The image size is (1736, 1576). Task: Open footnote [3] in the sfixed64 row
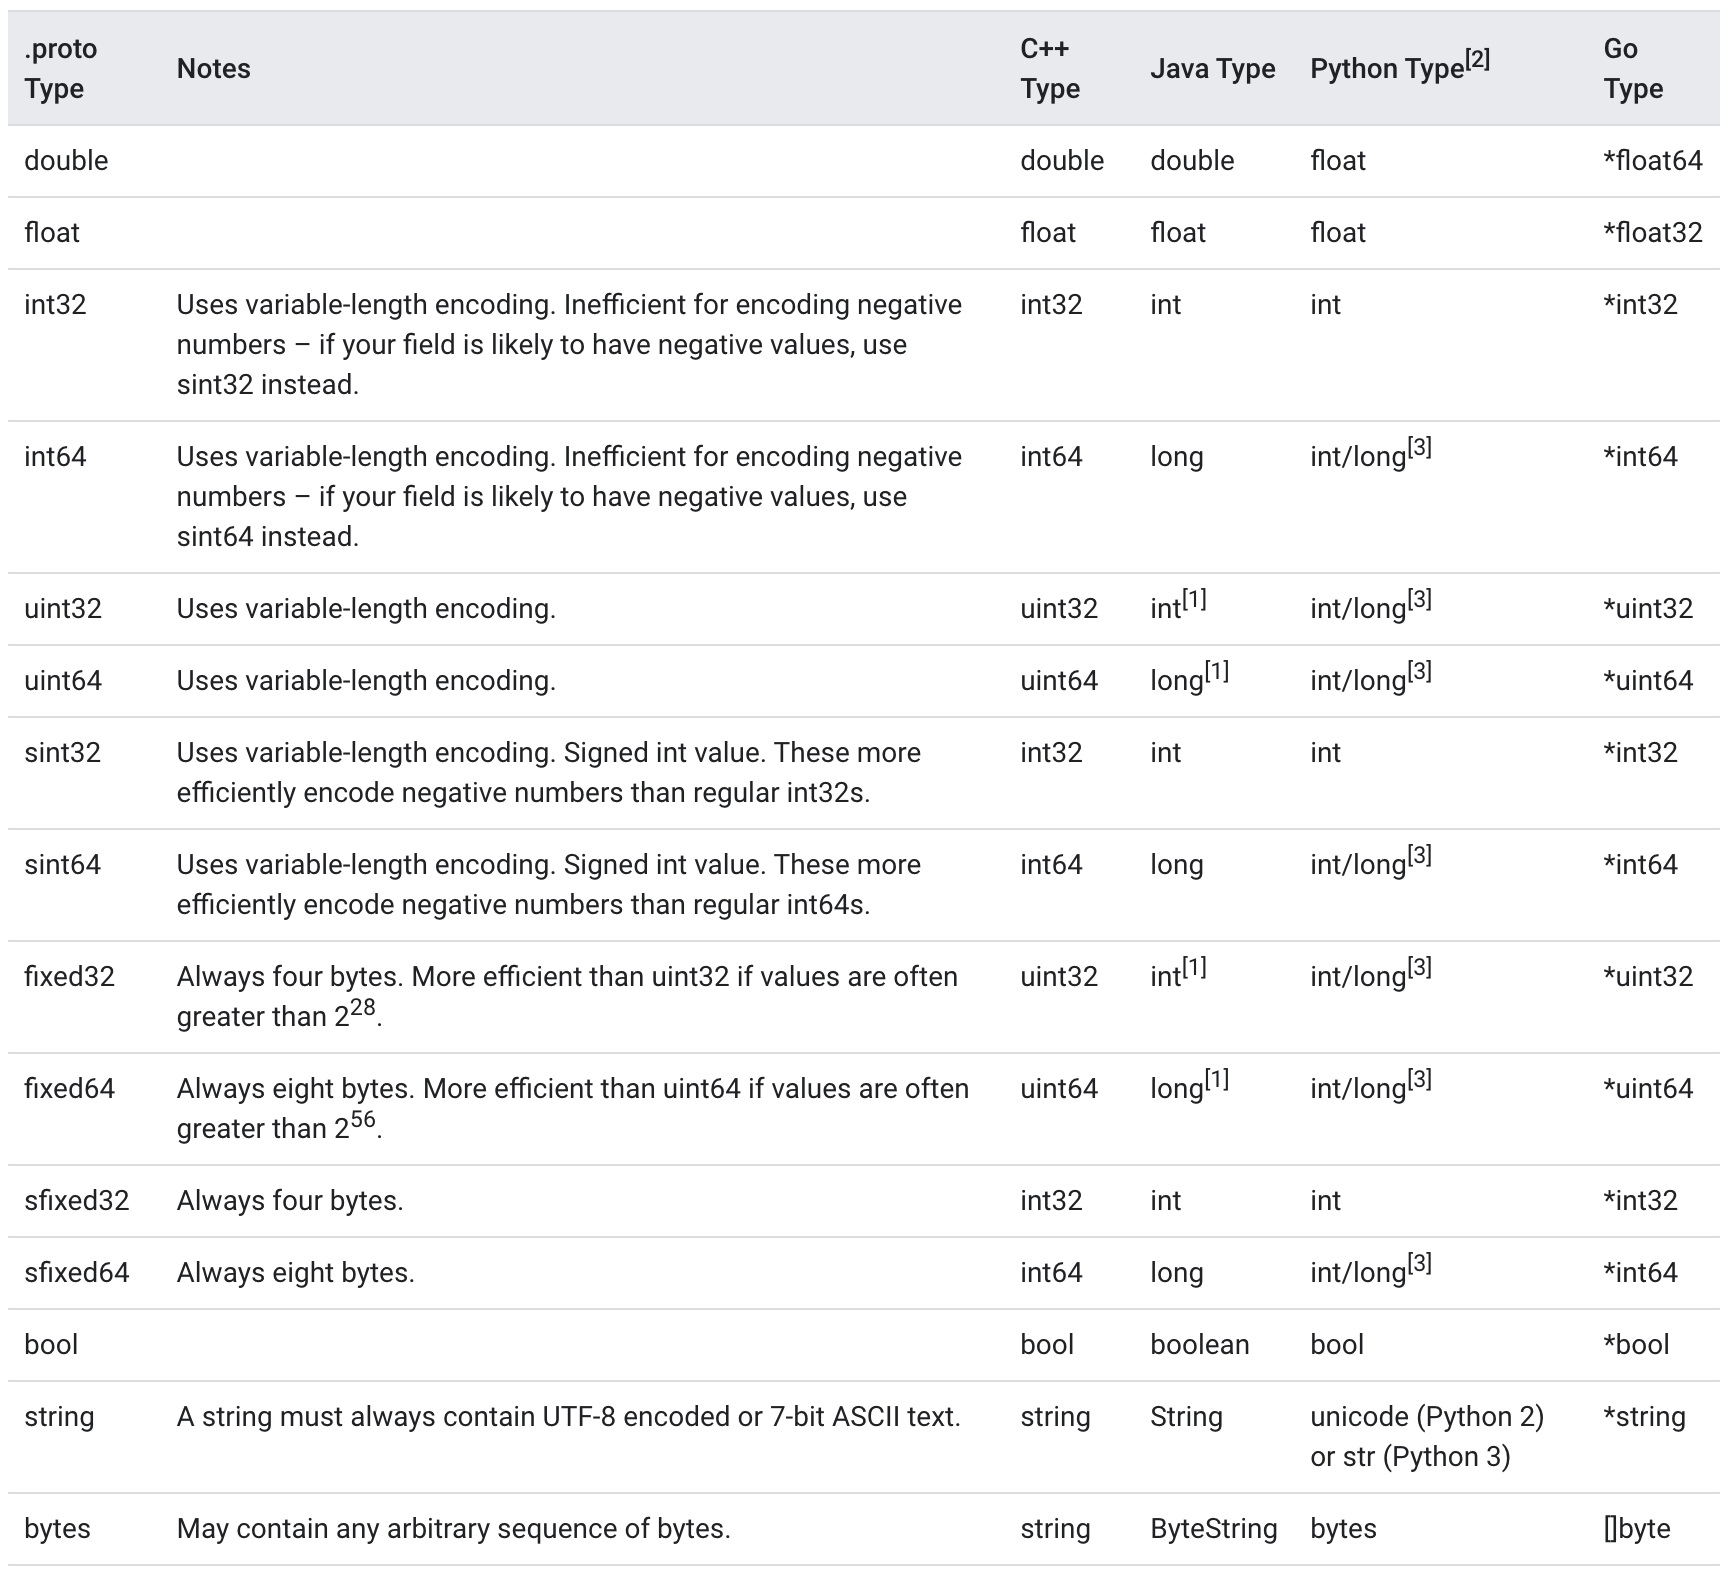point(1420,1264)
